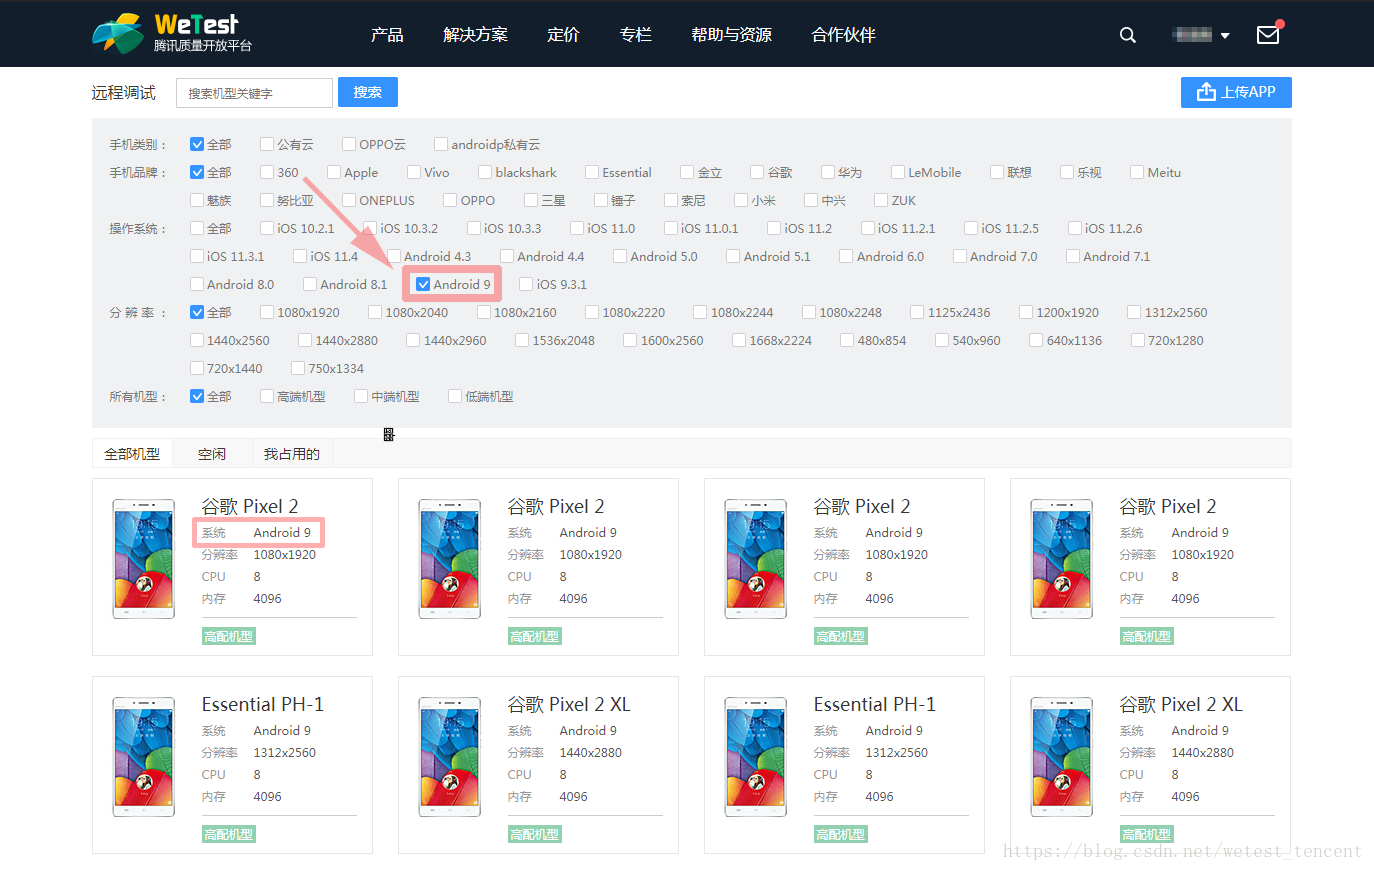Viewport: 1374px width, 871px height.
Task: Click 高配机型 tag on first Essential PH-1
Action: coord(229,834)
